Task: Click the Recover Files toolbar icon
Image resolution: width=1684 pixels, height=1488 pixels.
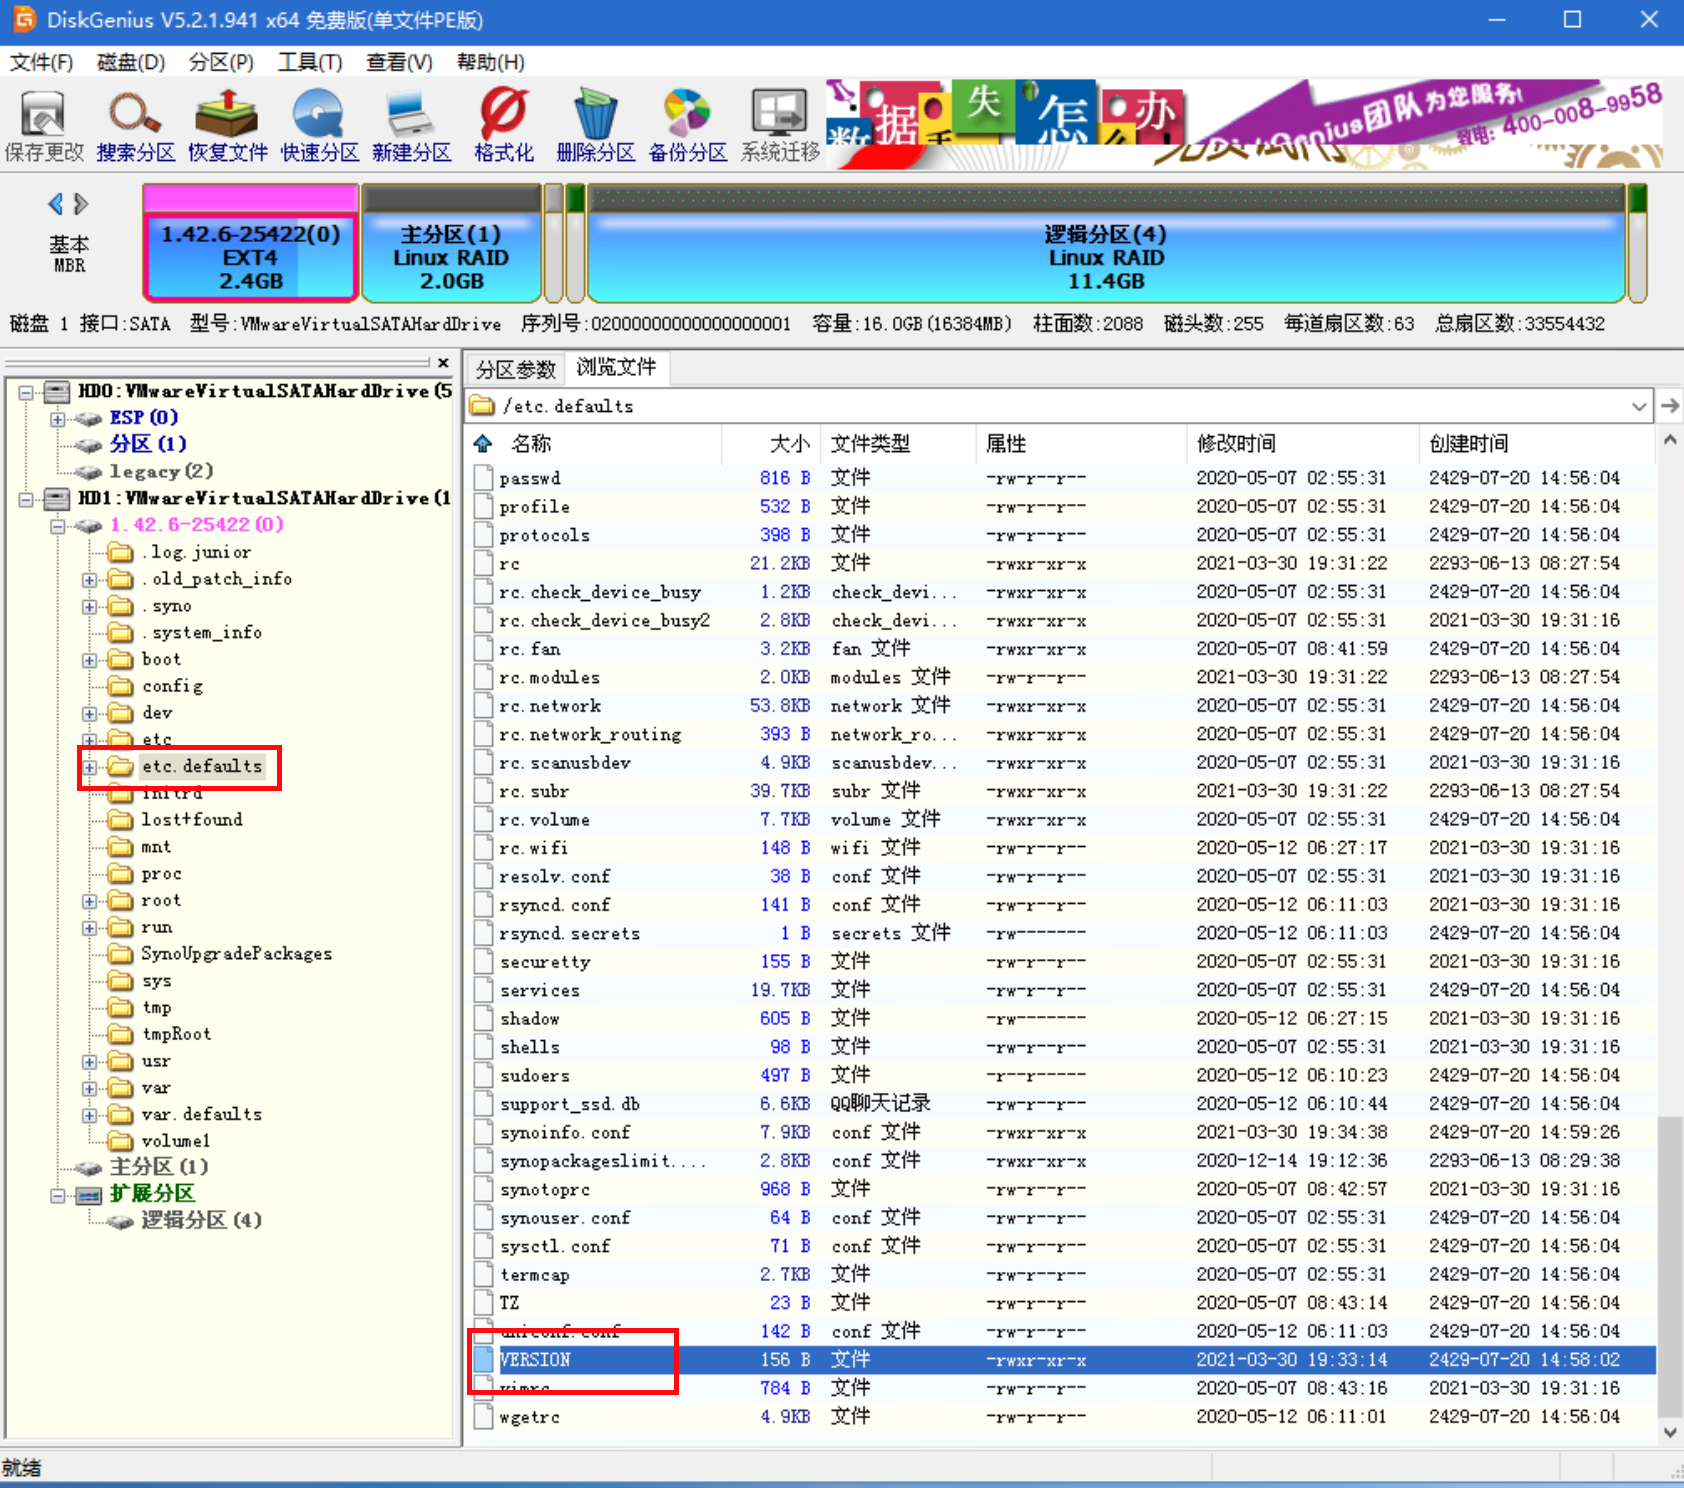Action: click(227, 114)
